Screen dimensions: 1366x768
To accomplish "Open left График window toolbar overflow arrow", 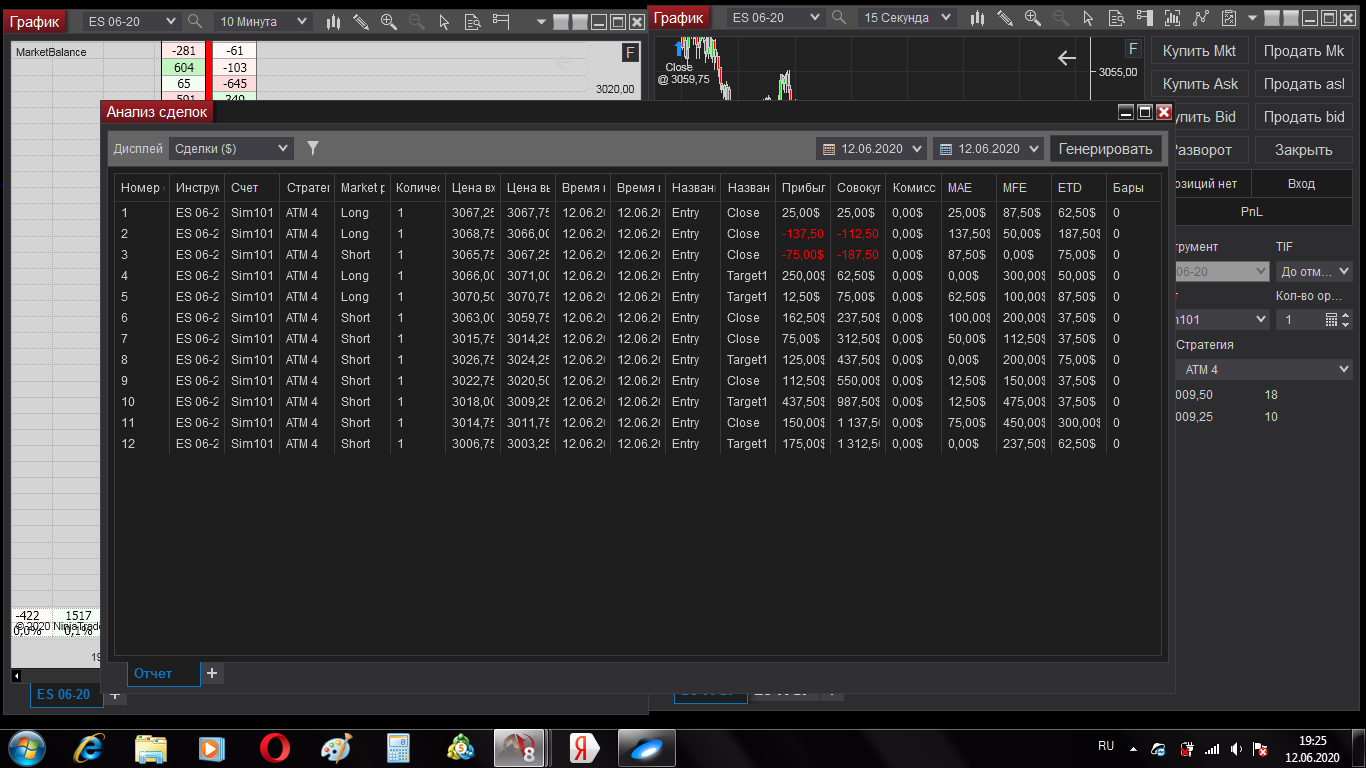I will coord(541,21).
